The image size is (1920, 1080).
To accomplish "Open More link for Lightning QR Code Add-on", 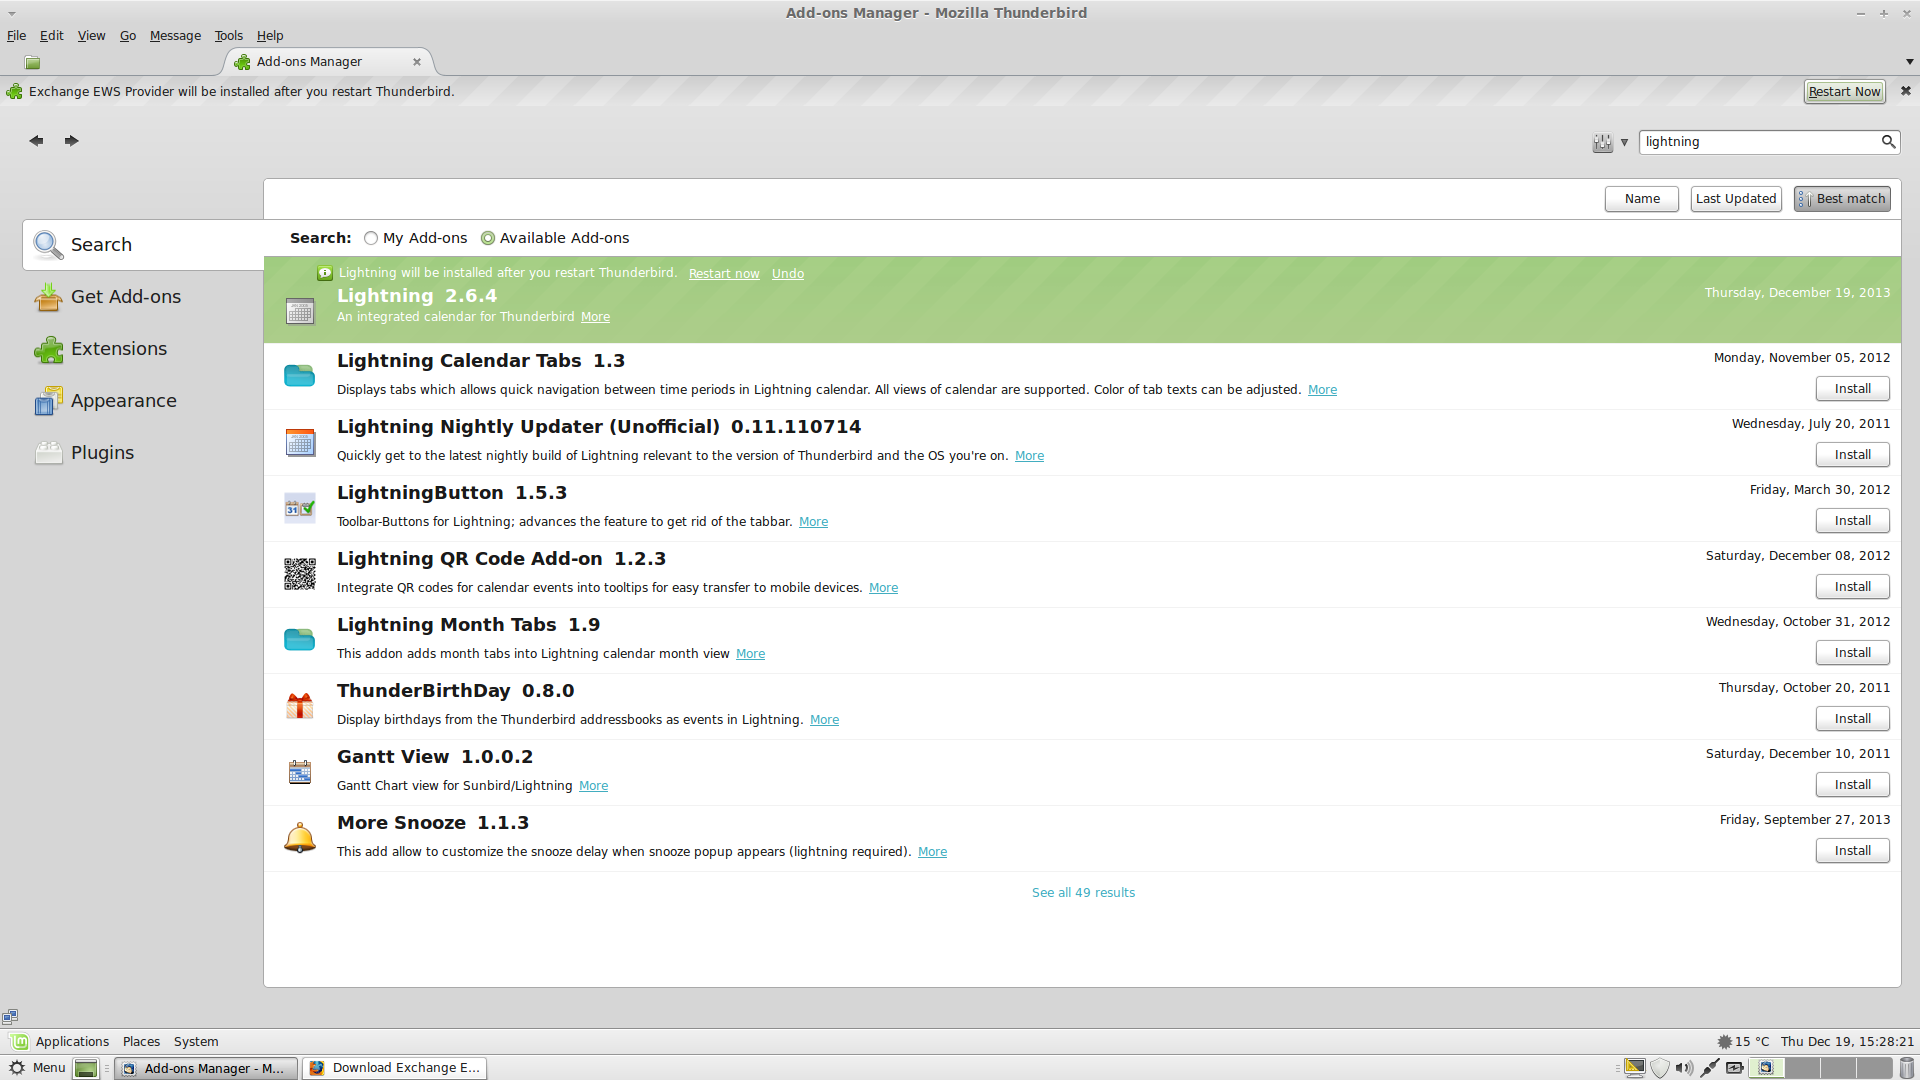I will pyautogui.click(x=883, y=588).
